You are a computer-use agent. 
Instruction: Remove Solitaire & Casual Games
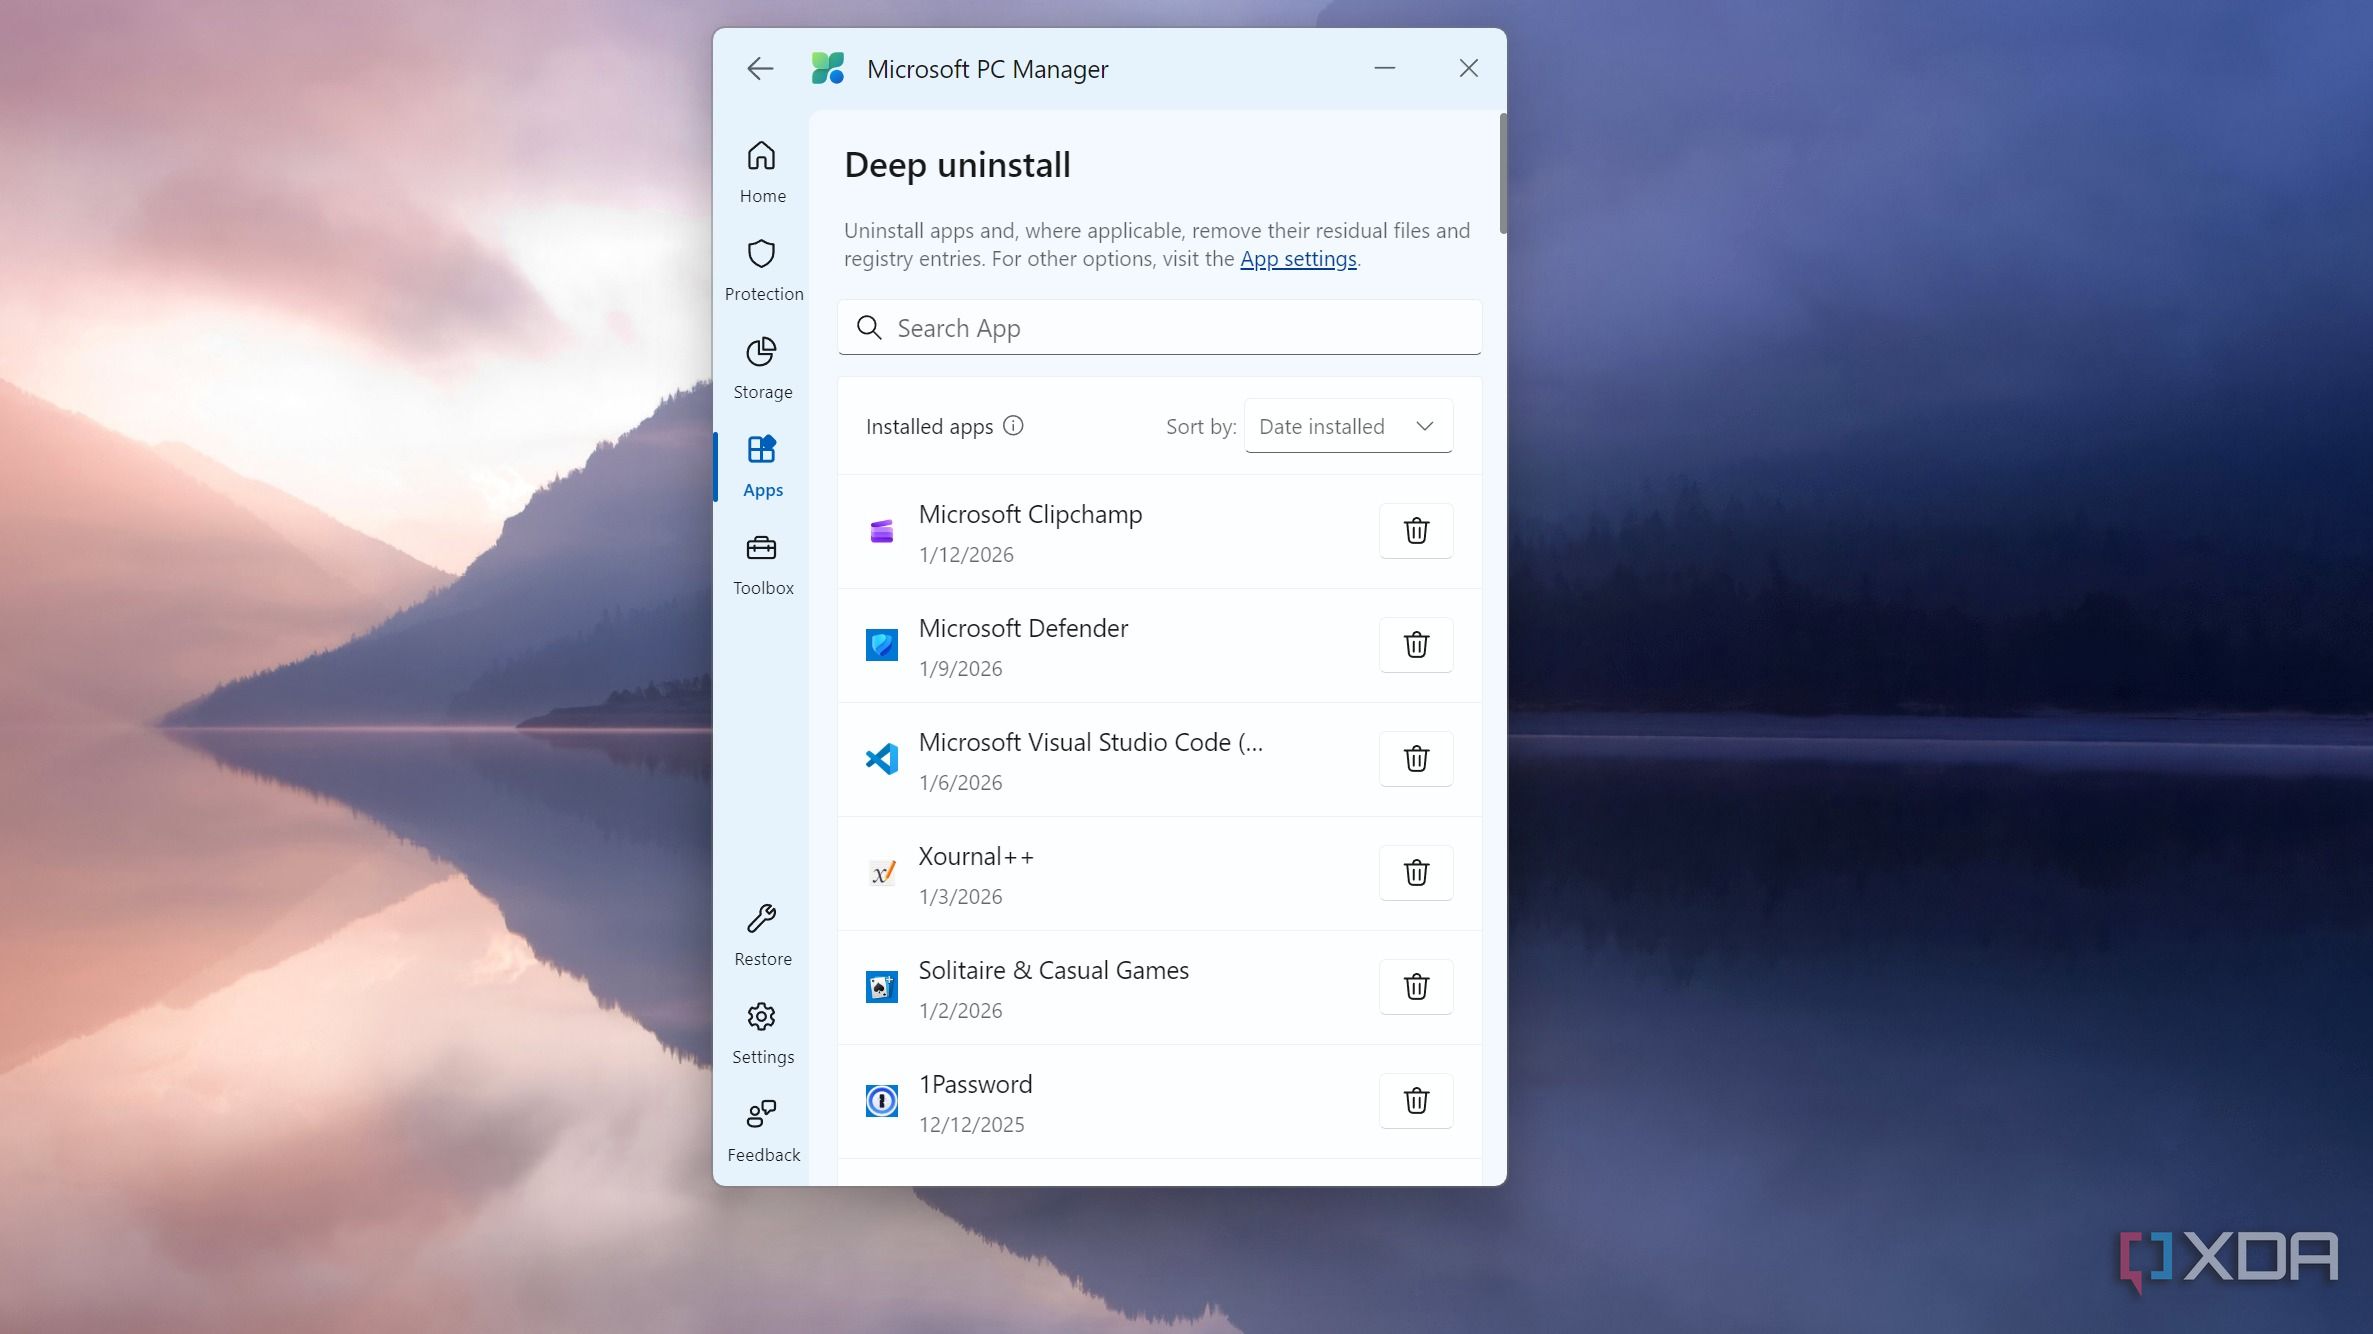[1415, 987]
